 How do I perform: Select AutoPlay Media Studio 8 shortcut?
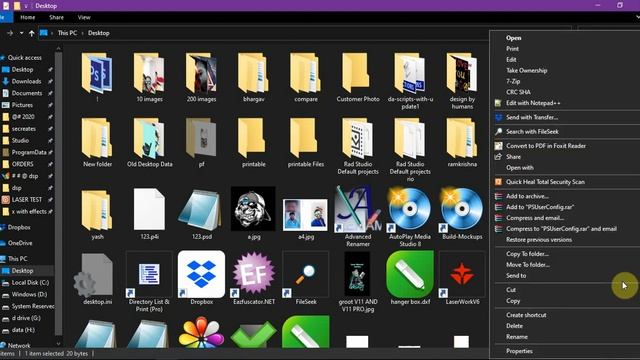410,216
